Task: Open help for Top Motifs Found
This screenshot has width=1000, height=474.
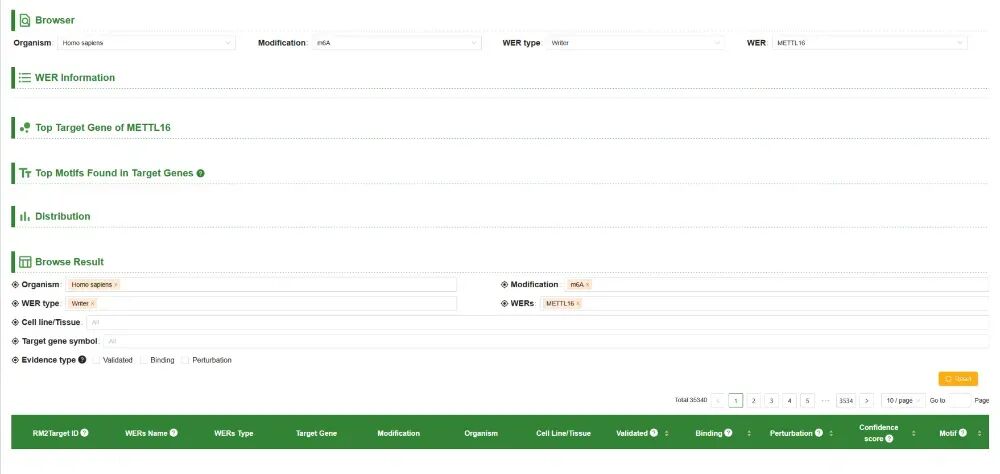Action: click(x=200, y=173)
